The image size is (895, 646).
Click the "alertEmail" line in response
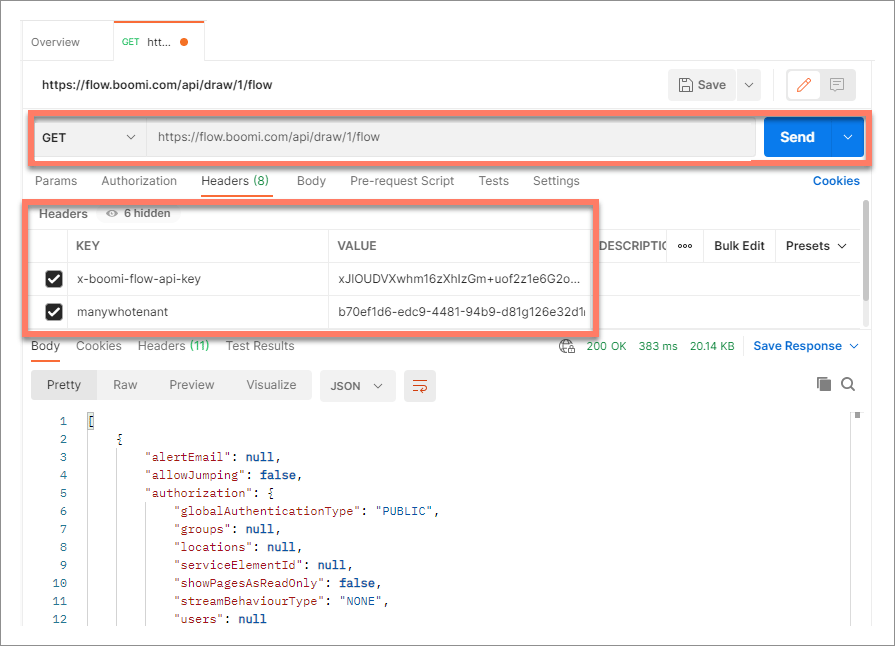(x=213, y=457)
